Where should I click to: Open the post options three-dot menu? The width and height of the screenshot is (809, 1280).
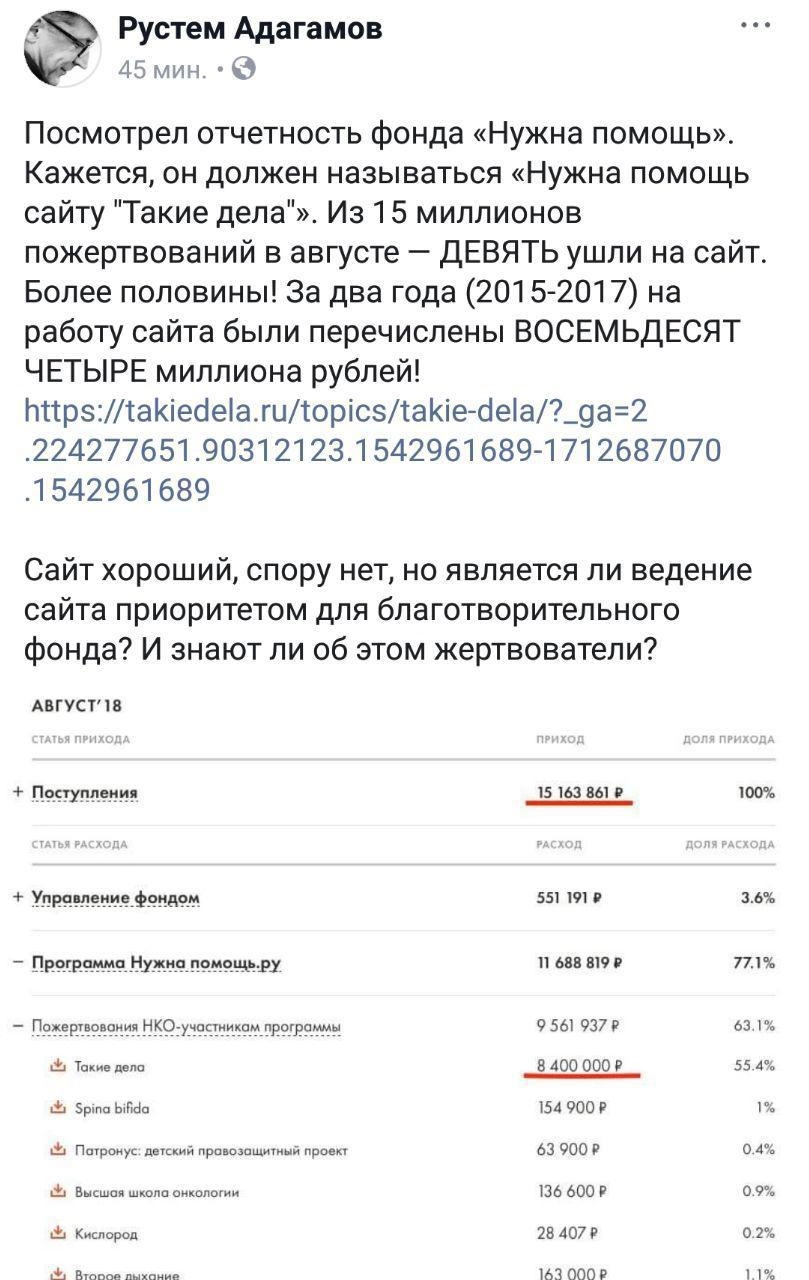pos(756,26)
